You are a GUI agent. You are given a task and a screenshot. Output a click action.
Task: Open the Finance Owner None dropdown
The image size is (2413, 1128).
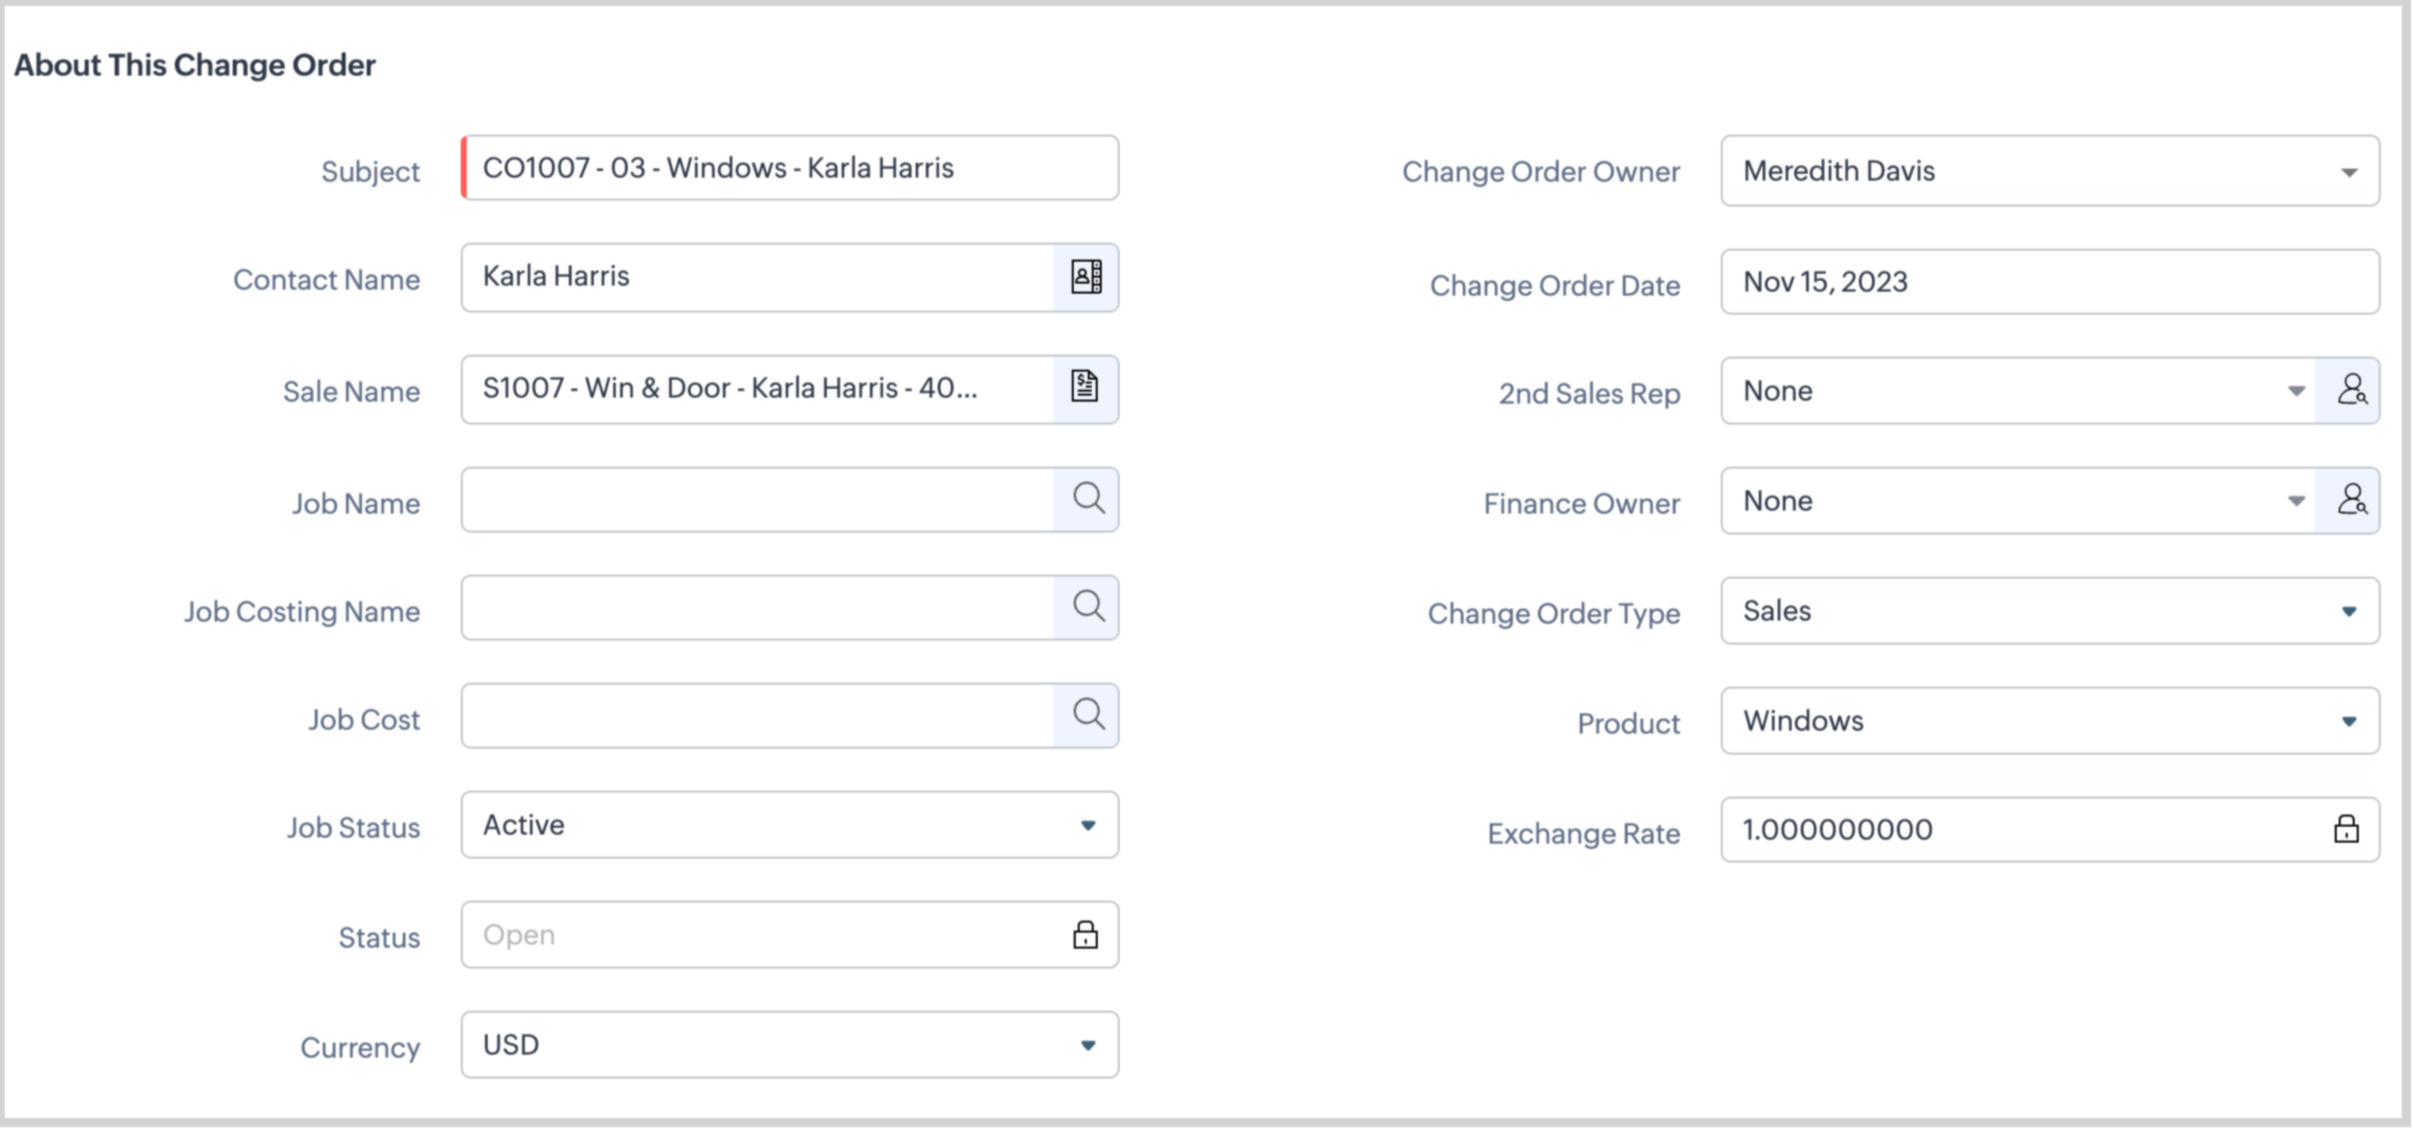click(x=2296, y=501)
